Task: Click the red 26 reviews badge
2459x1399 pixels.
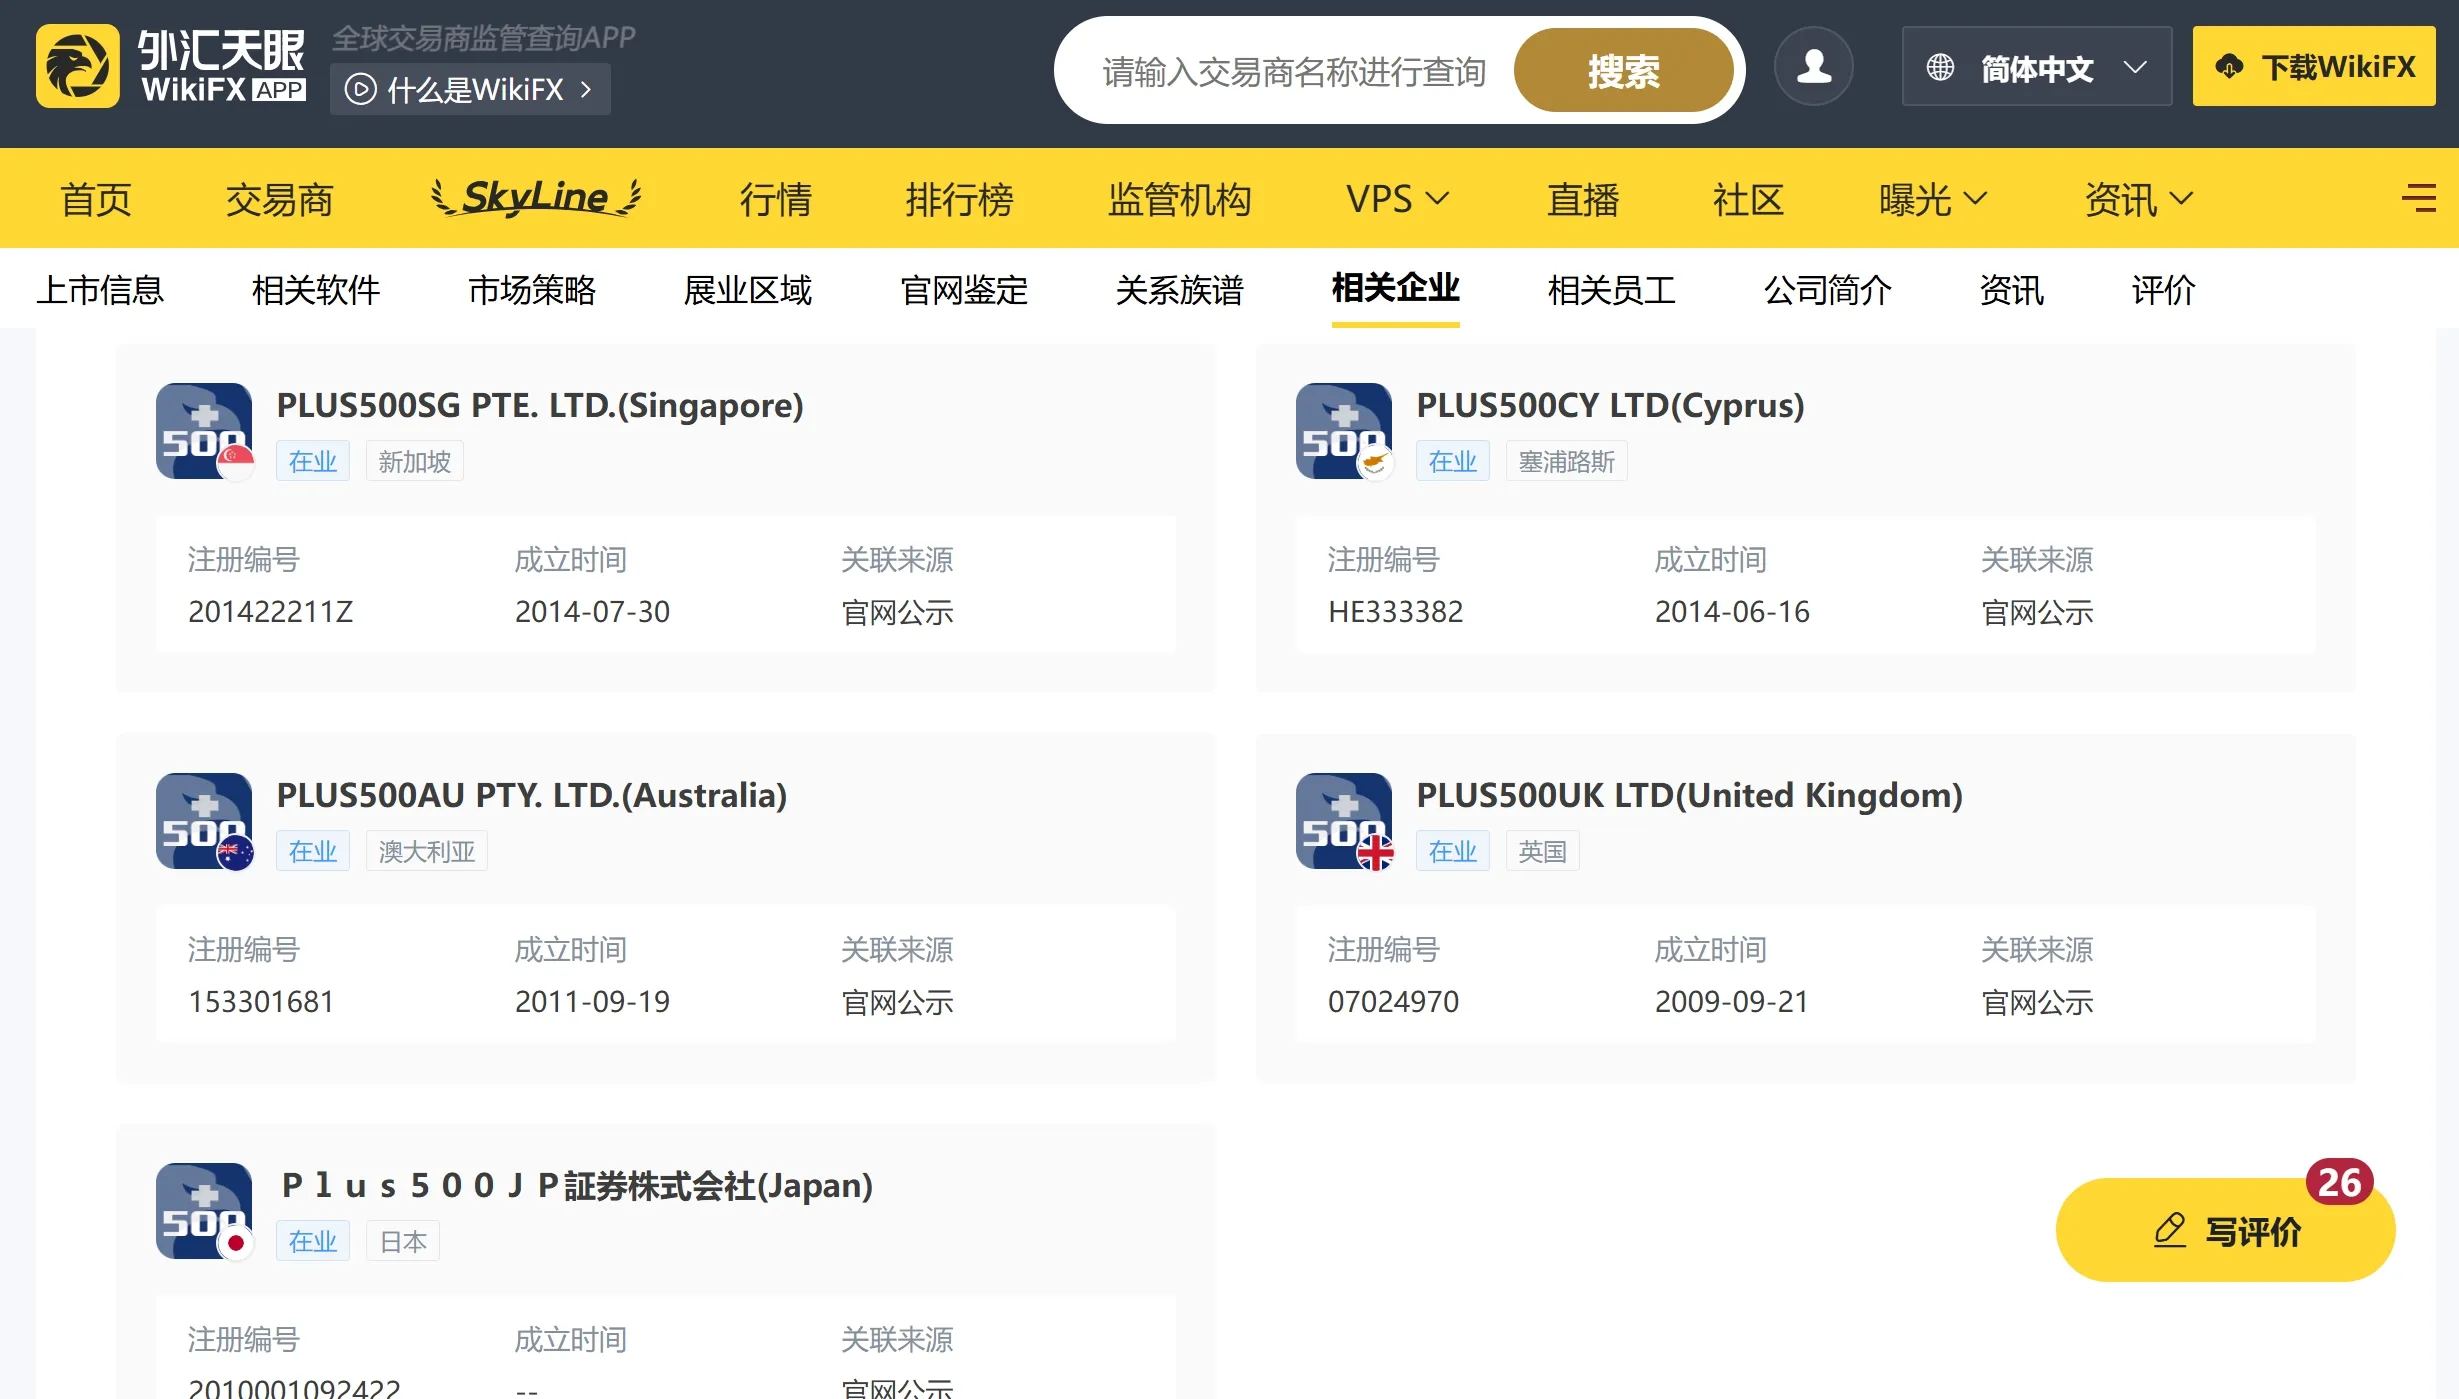Action: click(2339, 1182)
